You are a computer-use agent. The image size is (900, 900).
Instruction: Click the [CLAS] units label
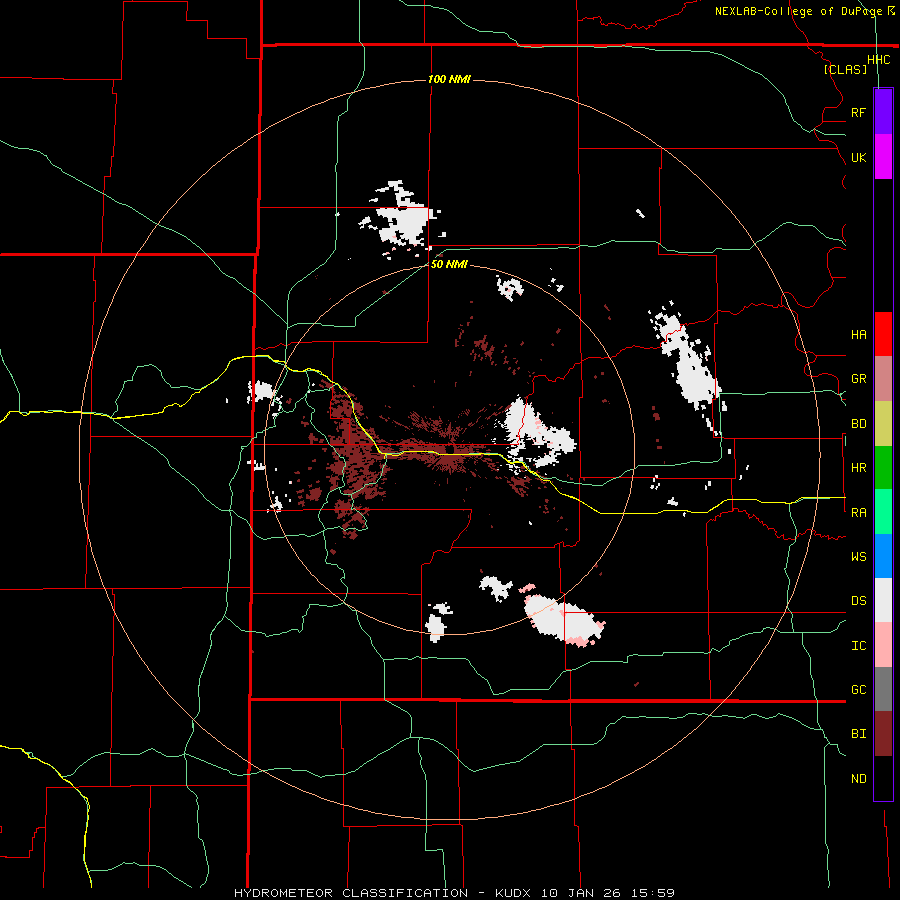click(x=845, y=69)
